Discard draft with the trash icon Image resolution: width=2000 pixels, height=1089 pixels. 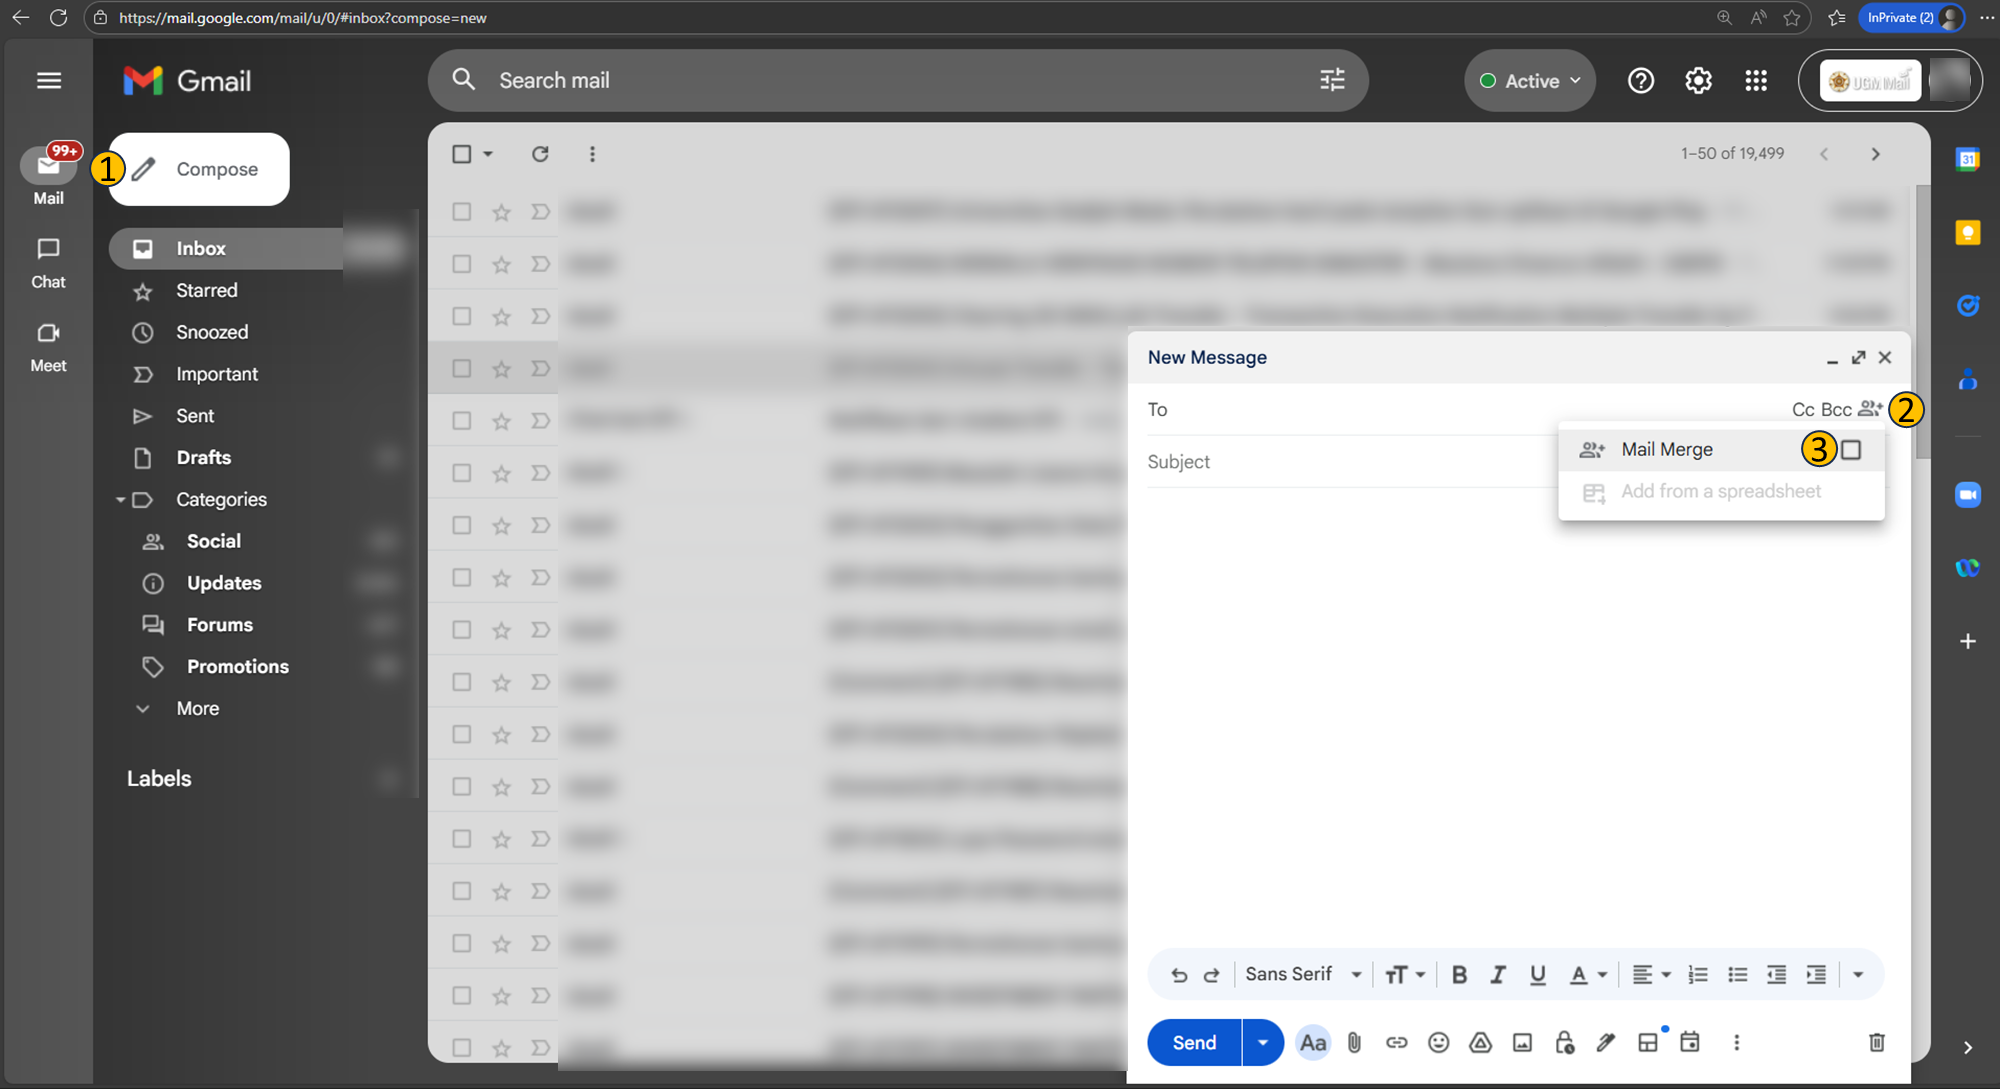[x=1877, y=1043]
